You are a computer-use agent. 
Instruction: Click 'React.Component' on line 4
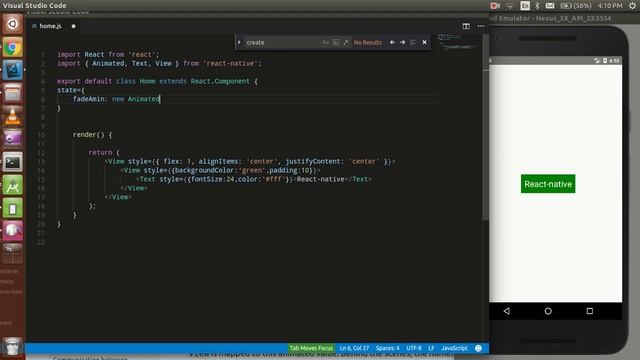220,81
